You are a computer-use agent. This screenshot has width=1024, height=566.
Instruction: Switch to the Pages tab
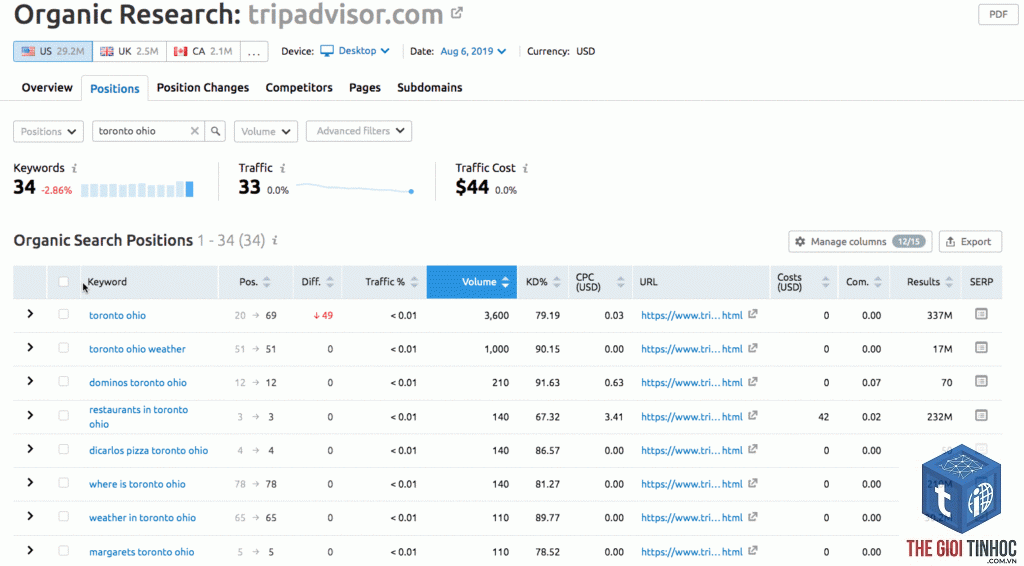coord(364,87)
